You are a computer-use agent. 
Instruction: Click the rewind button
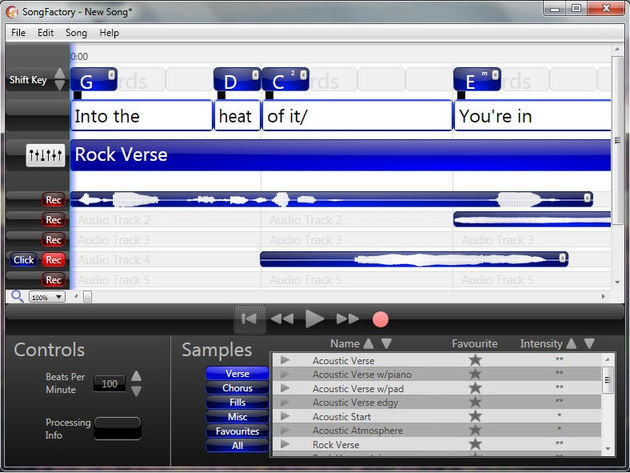[282, 319]
